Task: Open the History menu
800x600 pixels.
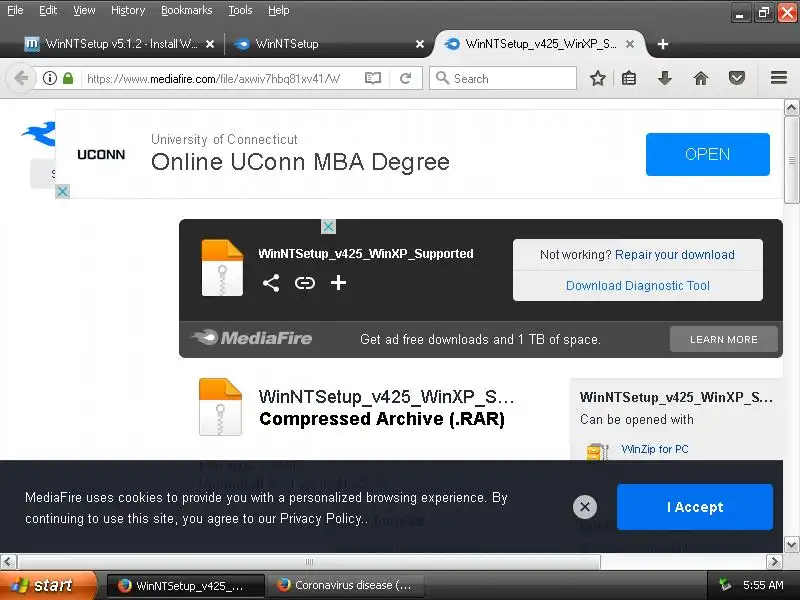Action: [x=128, y=10]
